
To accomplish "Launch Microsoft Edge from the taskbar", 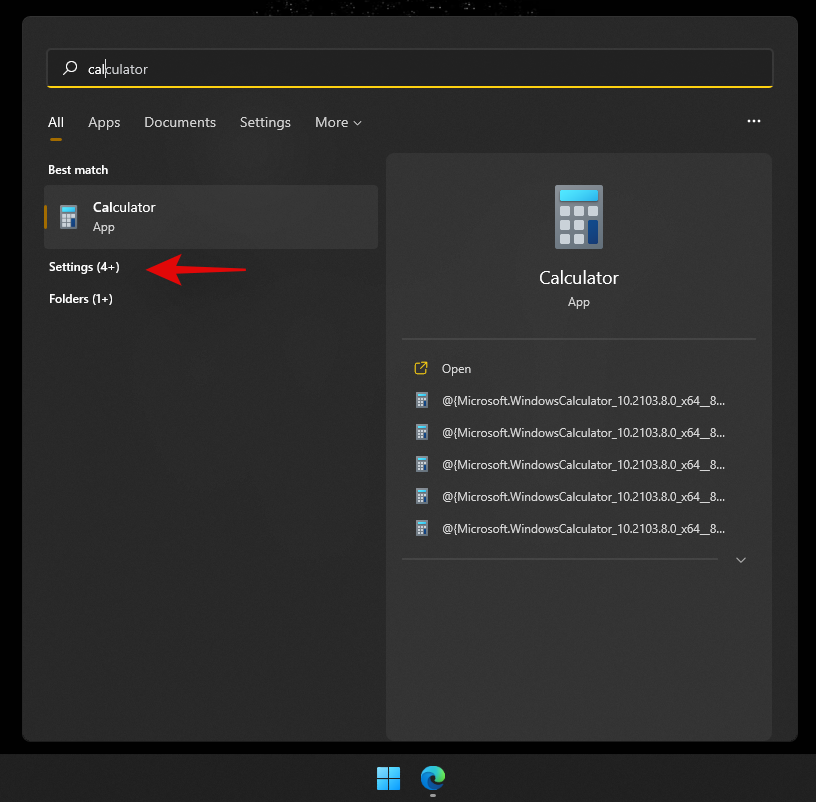I will point(432,779).
